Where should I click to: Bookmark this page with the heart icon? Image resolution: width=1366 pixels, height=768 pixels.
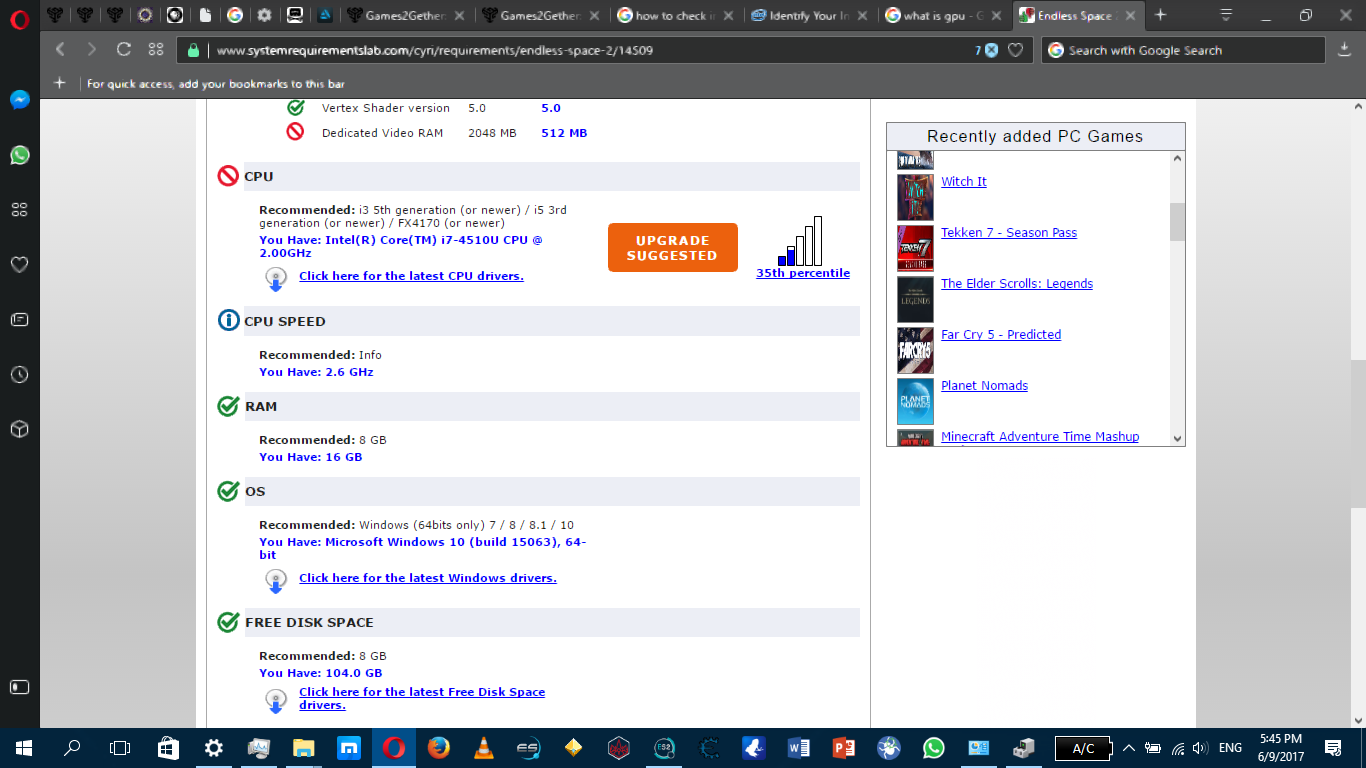point(1016,50)
